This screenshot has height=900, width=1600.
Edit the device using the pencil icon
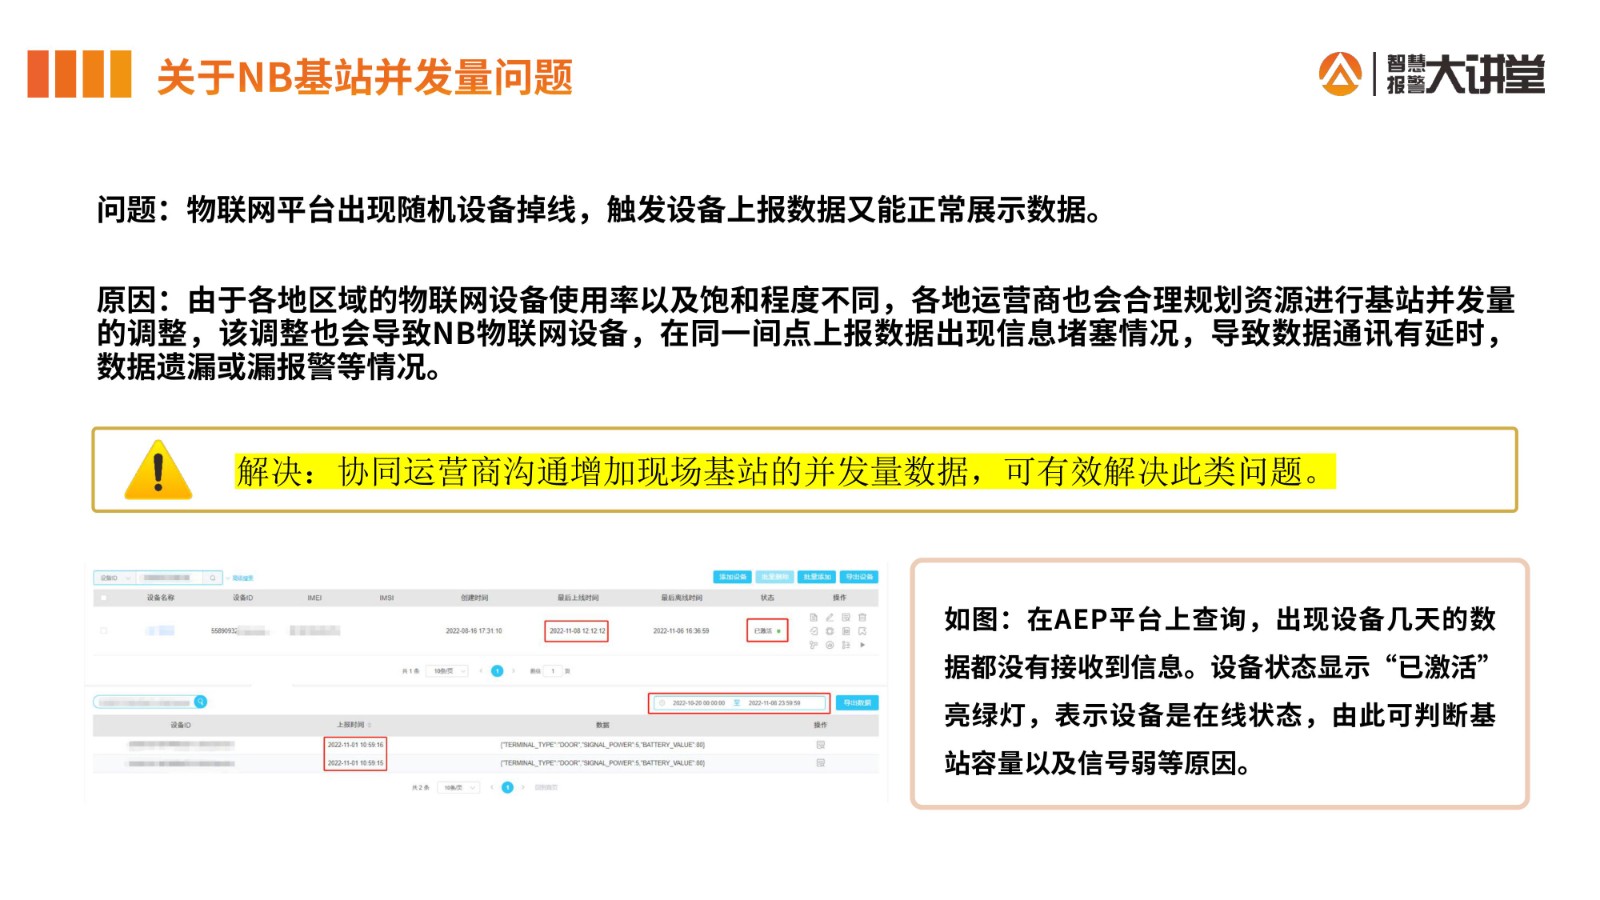point(830,618)
